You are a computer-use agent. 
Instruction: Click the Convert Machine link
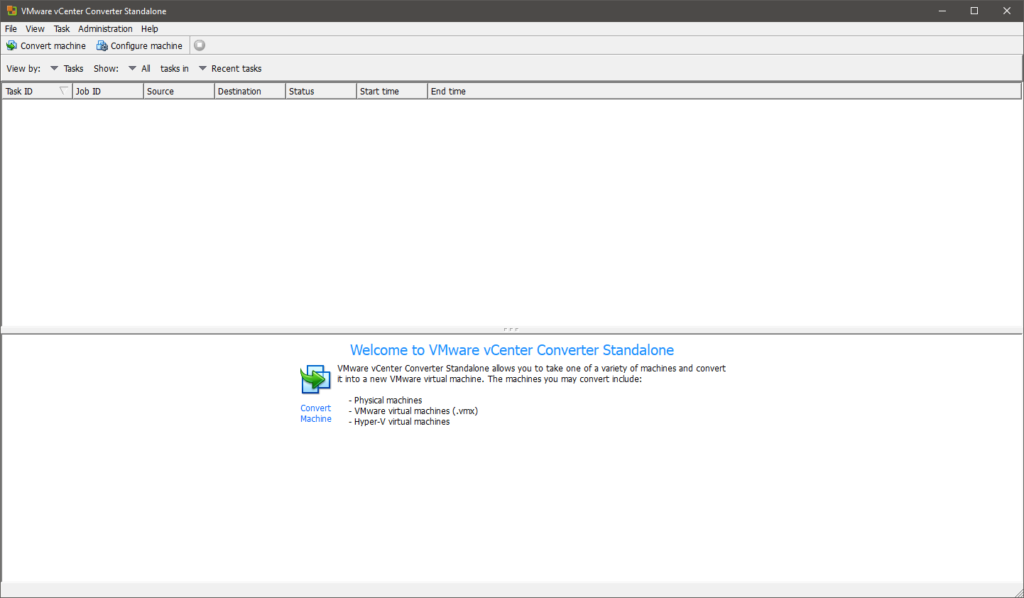coord(315,413)
